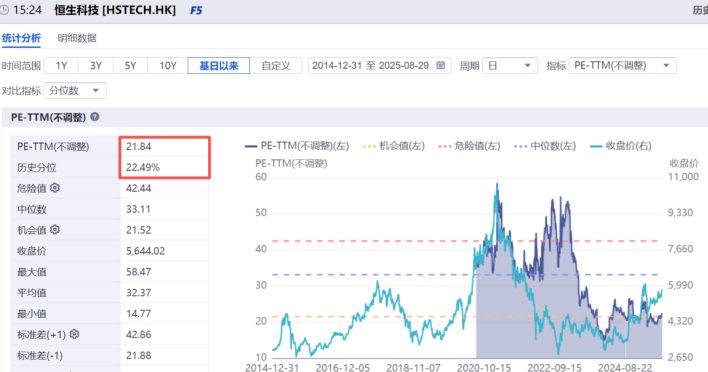708x372 pixels.
Task: Toggle the 危险值(左) legend series
Action: [x=469, y=146]
